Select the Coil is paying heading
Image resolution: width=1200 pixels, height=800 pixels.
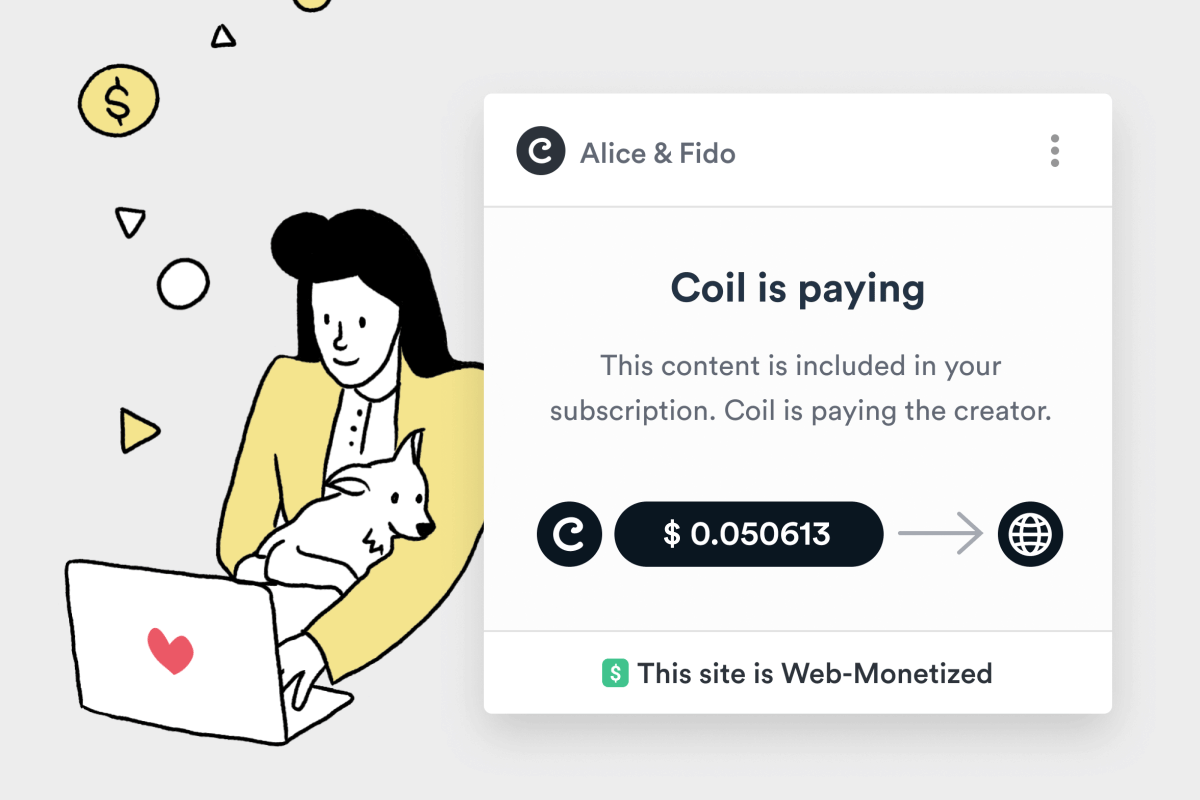(x=797, y=289)
